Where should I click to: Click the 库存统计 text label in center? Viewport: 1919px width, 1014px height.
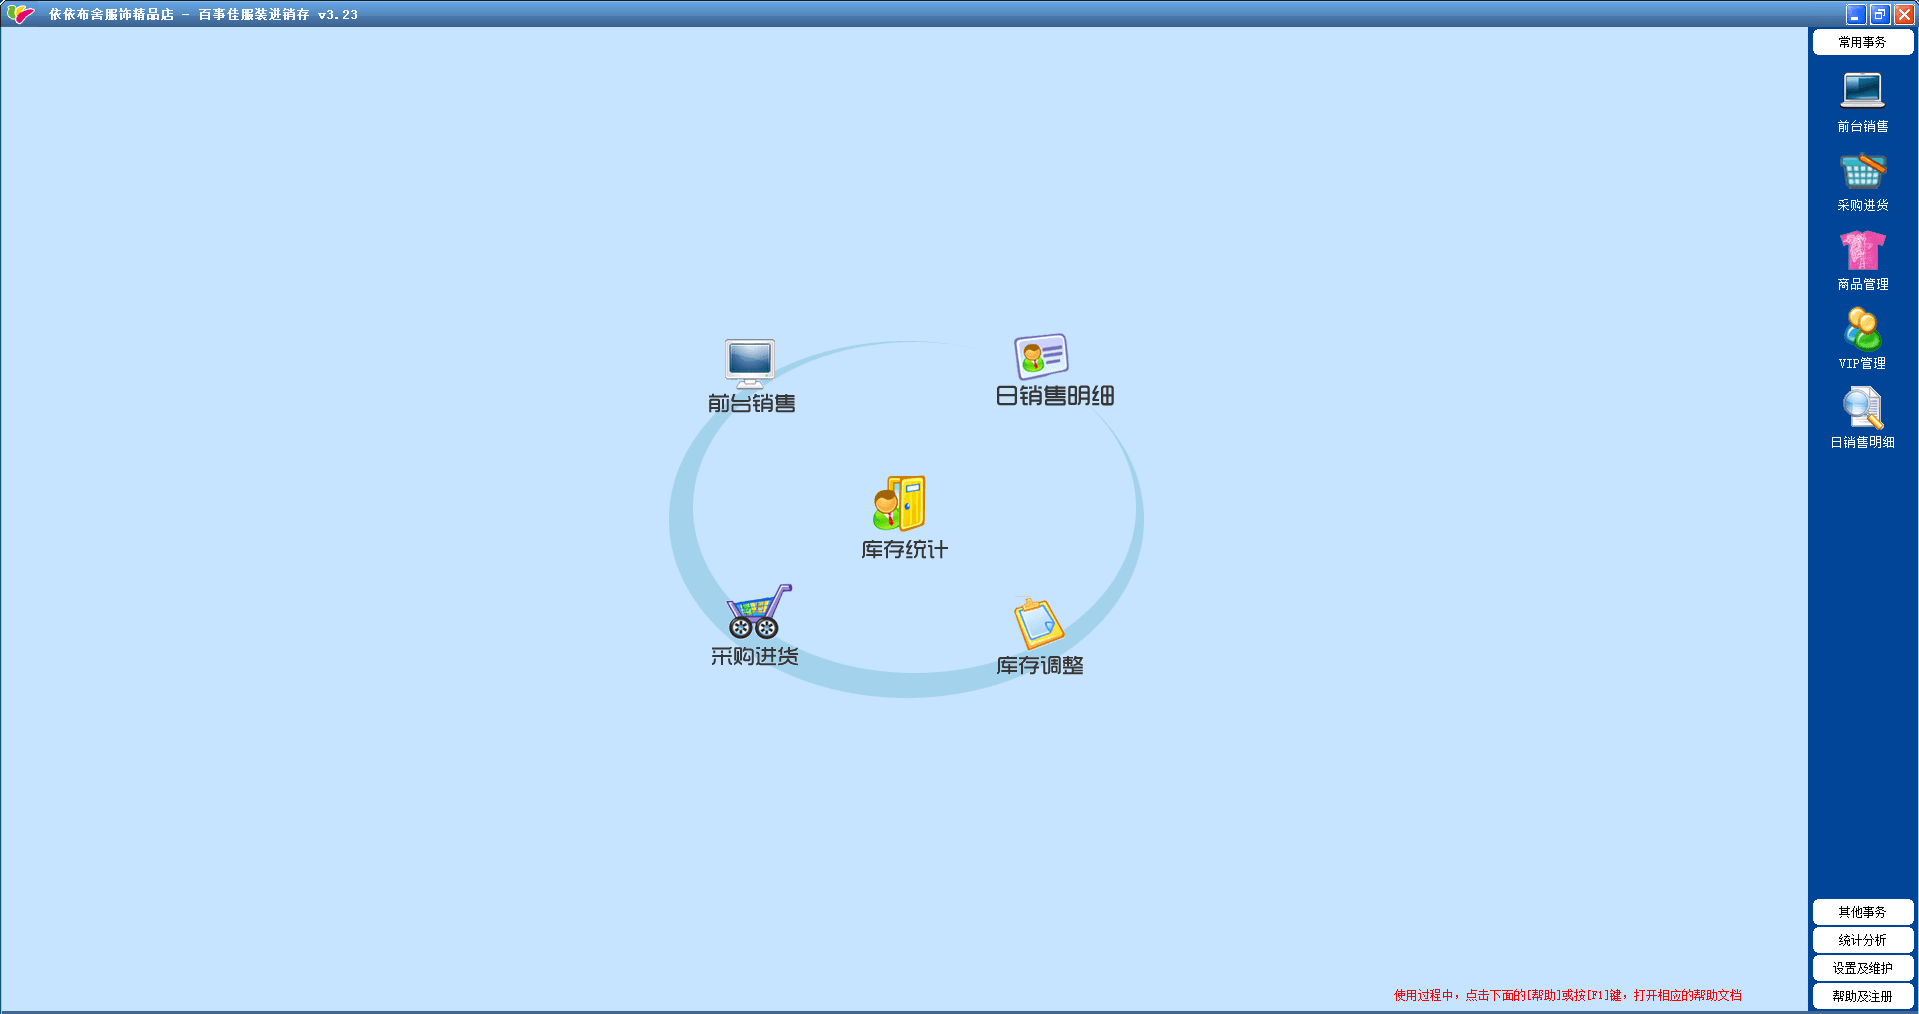pos(904,550)
